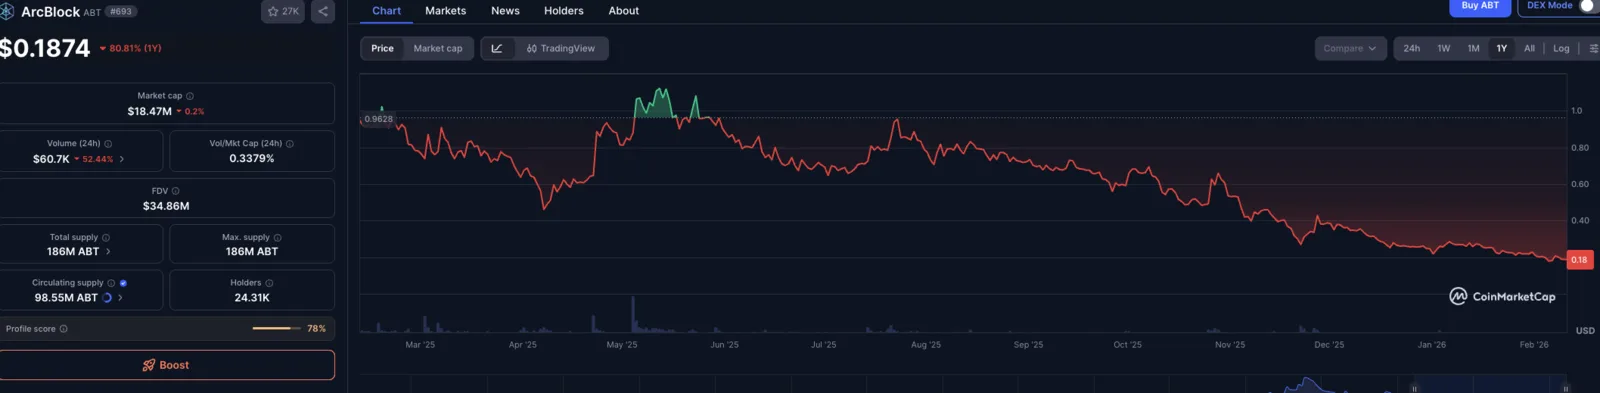Click Vol/Mkt Cap (24h) info icon
The image size is (1600, 393).
pos(290,144)
